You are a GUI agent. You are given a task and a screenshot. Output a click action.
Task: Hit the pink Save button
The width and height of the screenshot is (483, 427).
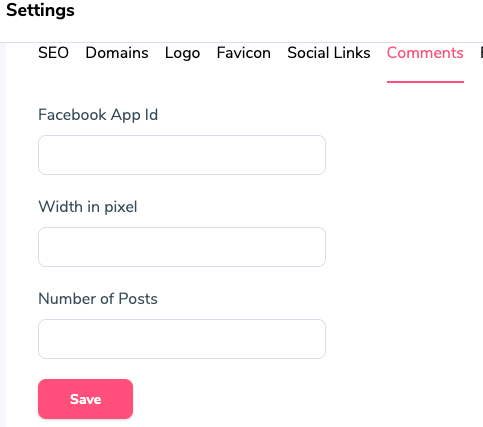[x=85, y=399]
